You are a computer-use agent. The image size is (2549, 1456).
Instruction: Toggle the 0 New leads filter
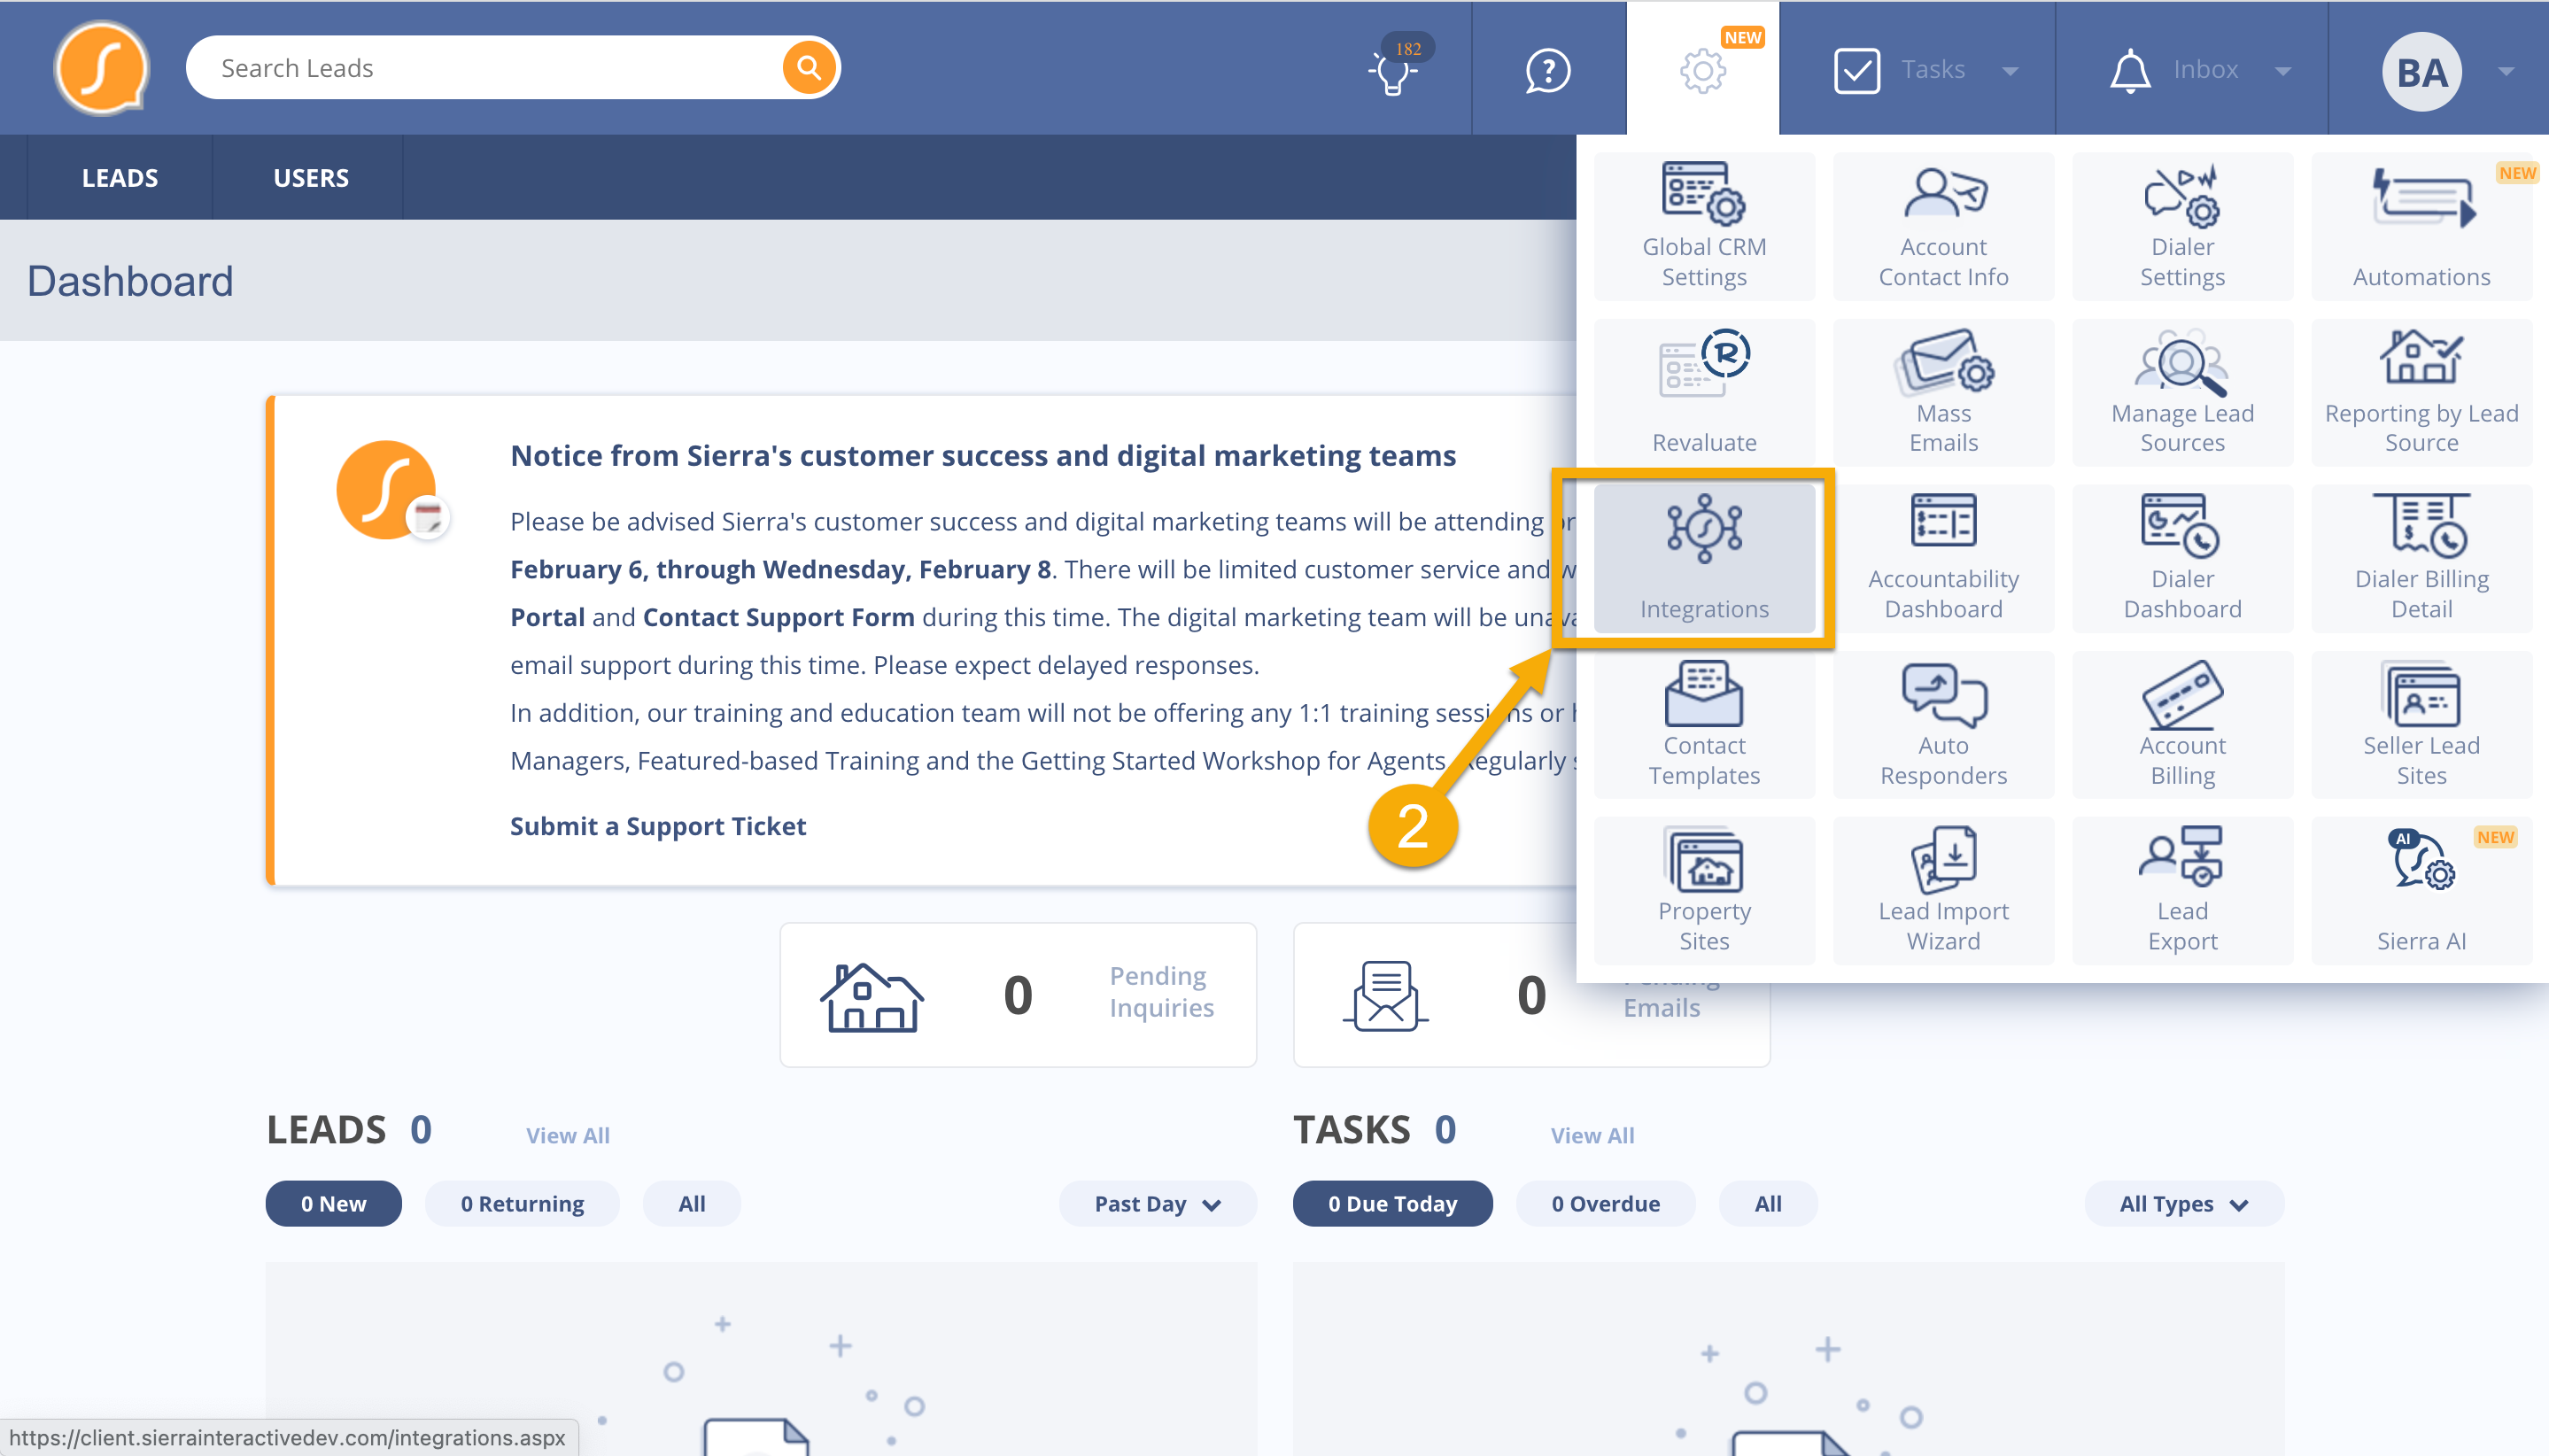pos(337,1204)
